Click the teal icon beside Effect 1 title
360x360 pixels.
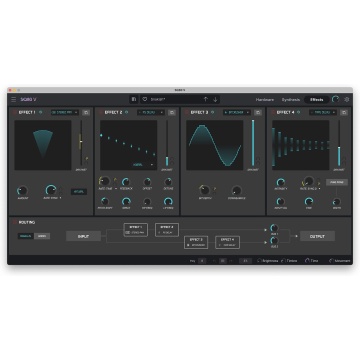click(x=40, y=112)
